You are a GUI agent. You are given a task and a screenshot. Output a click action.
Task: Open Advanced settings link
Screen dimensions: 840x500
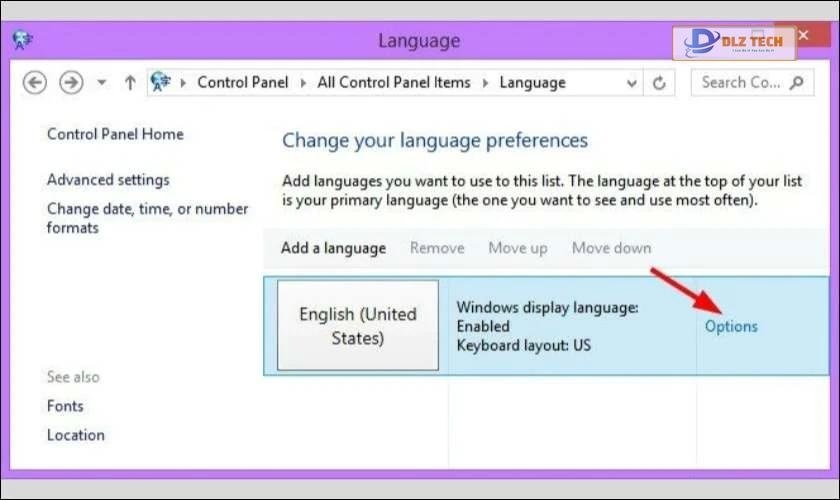tap(108, 180)
